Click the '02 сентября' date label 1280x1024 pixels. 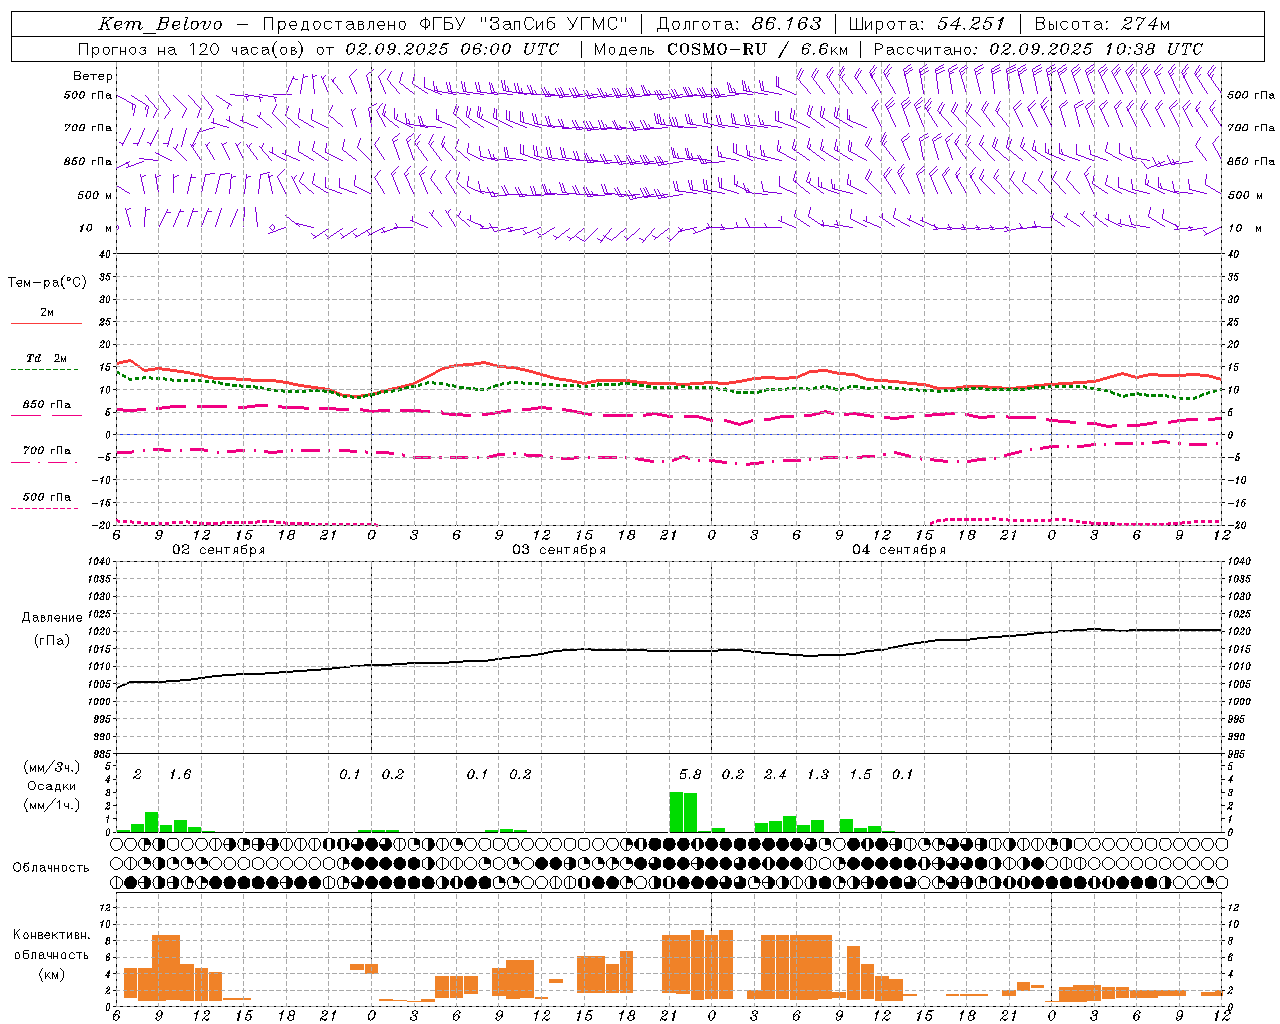coord(219,550)
